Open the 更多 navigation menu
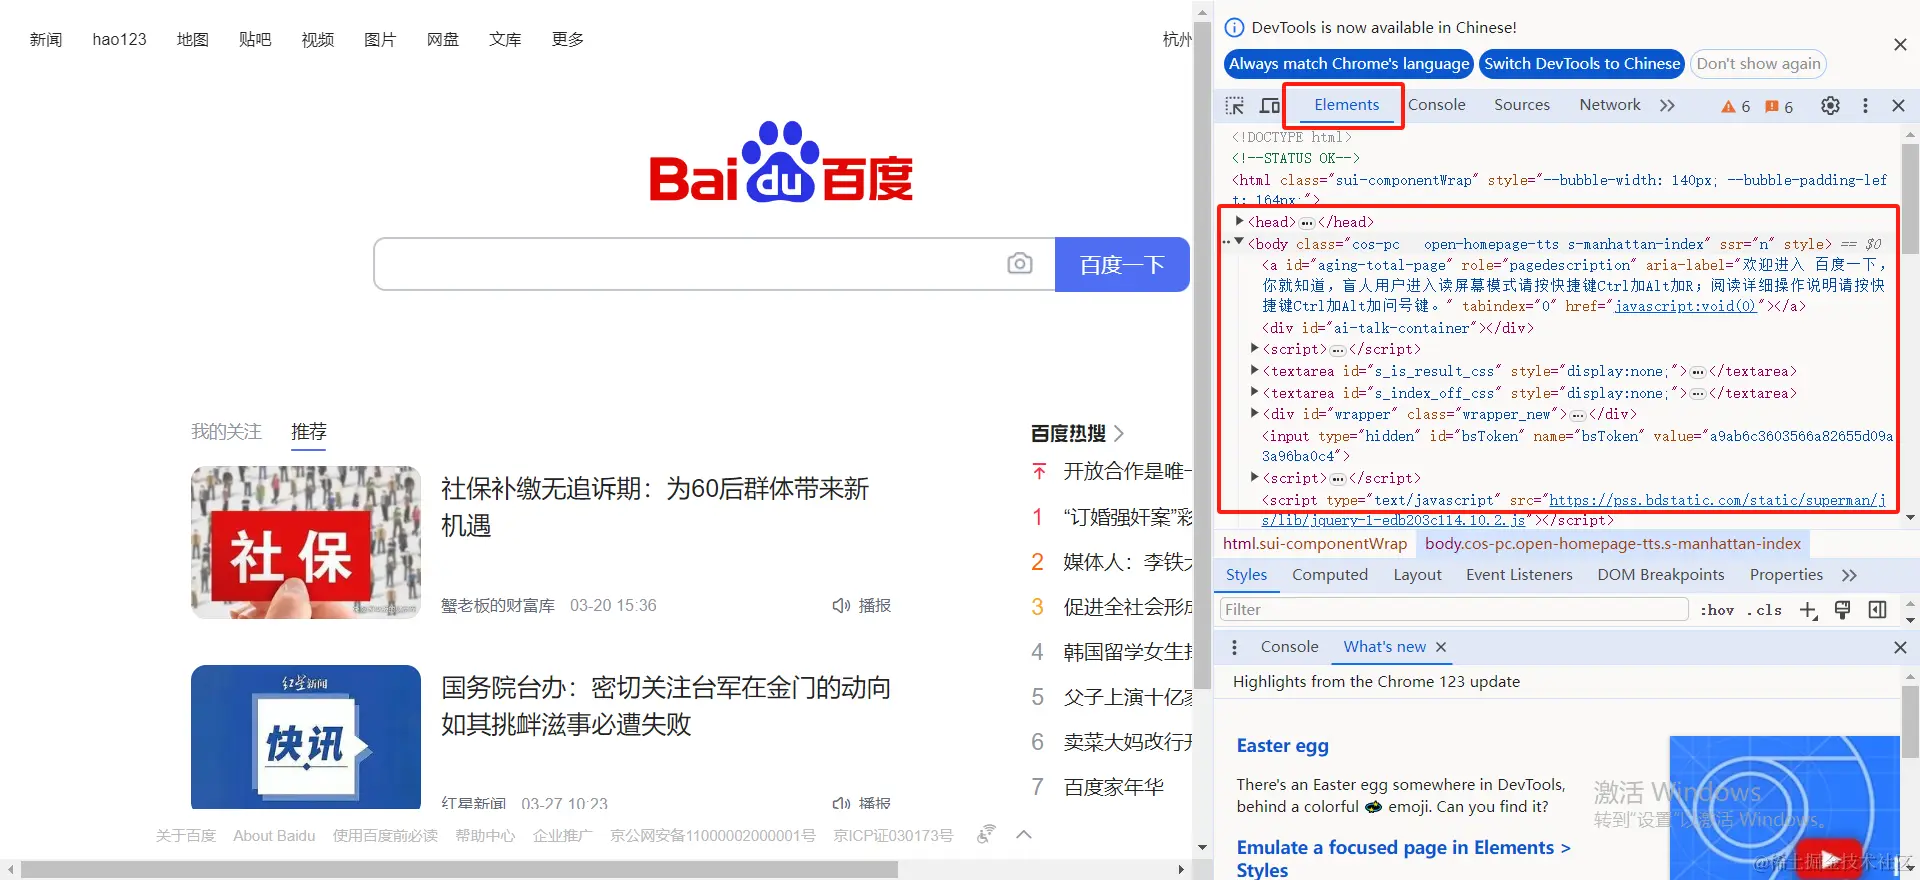1920x880 pixels. (567, 39)
